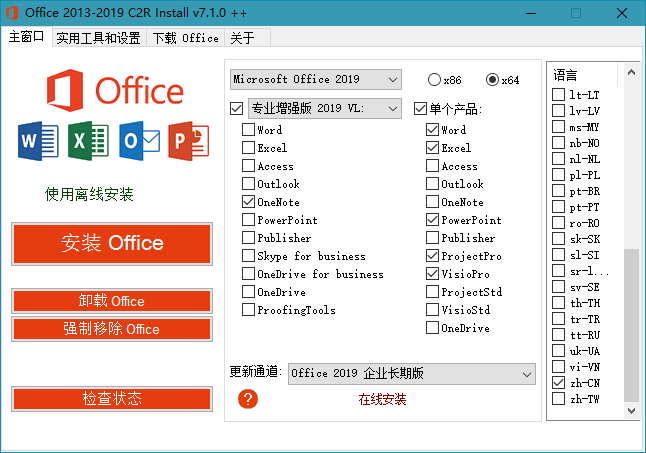Uncheck the 专业增强版 suite checkbox
The height and width of the screenshot is (453, 646).
[x=236, y=109]
